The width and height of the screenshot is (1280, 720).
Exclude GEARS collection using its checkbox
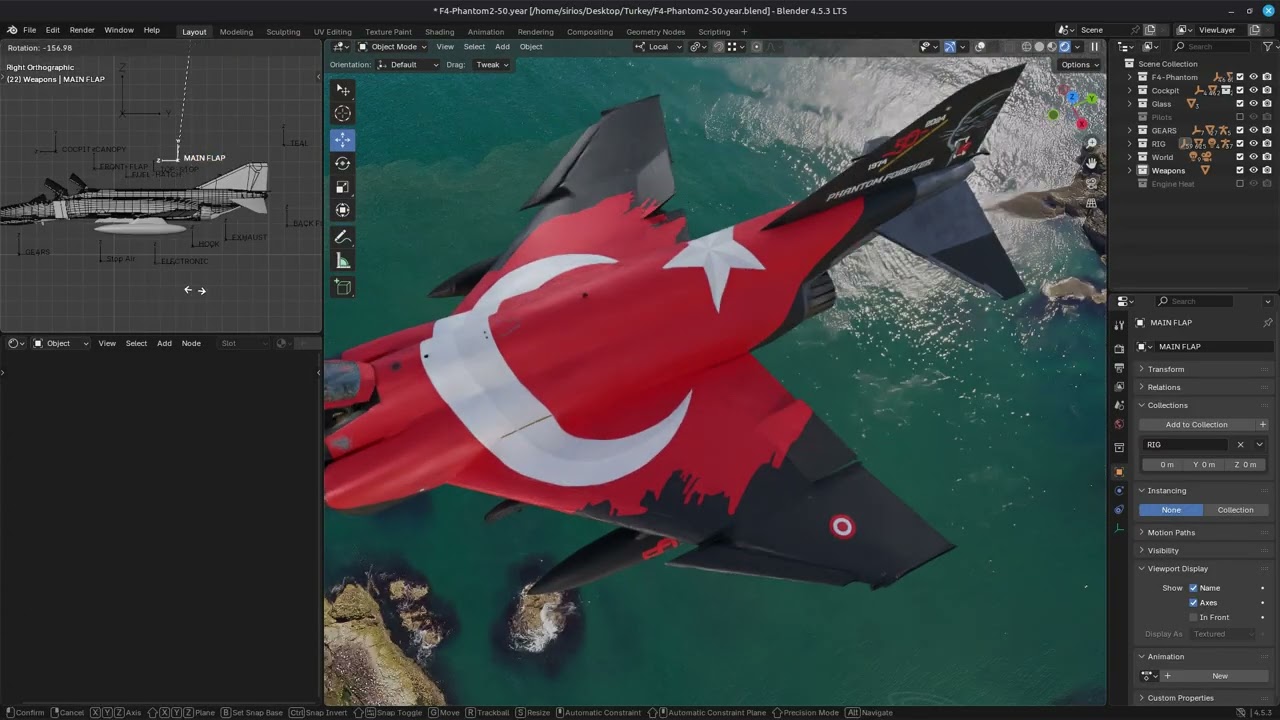point(1240,130)
